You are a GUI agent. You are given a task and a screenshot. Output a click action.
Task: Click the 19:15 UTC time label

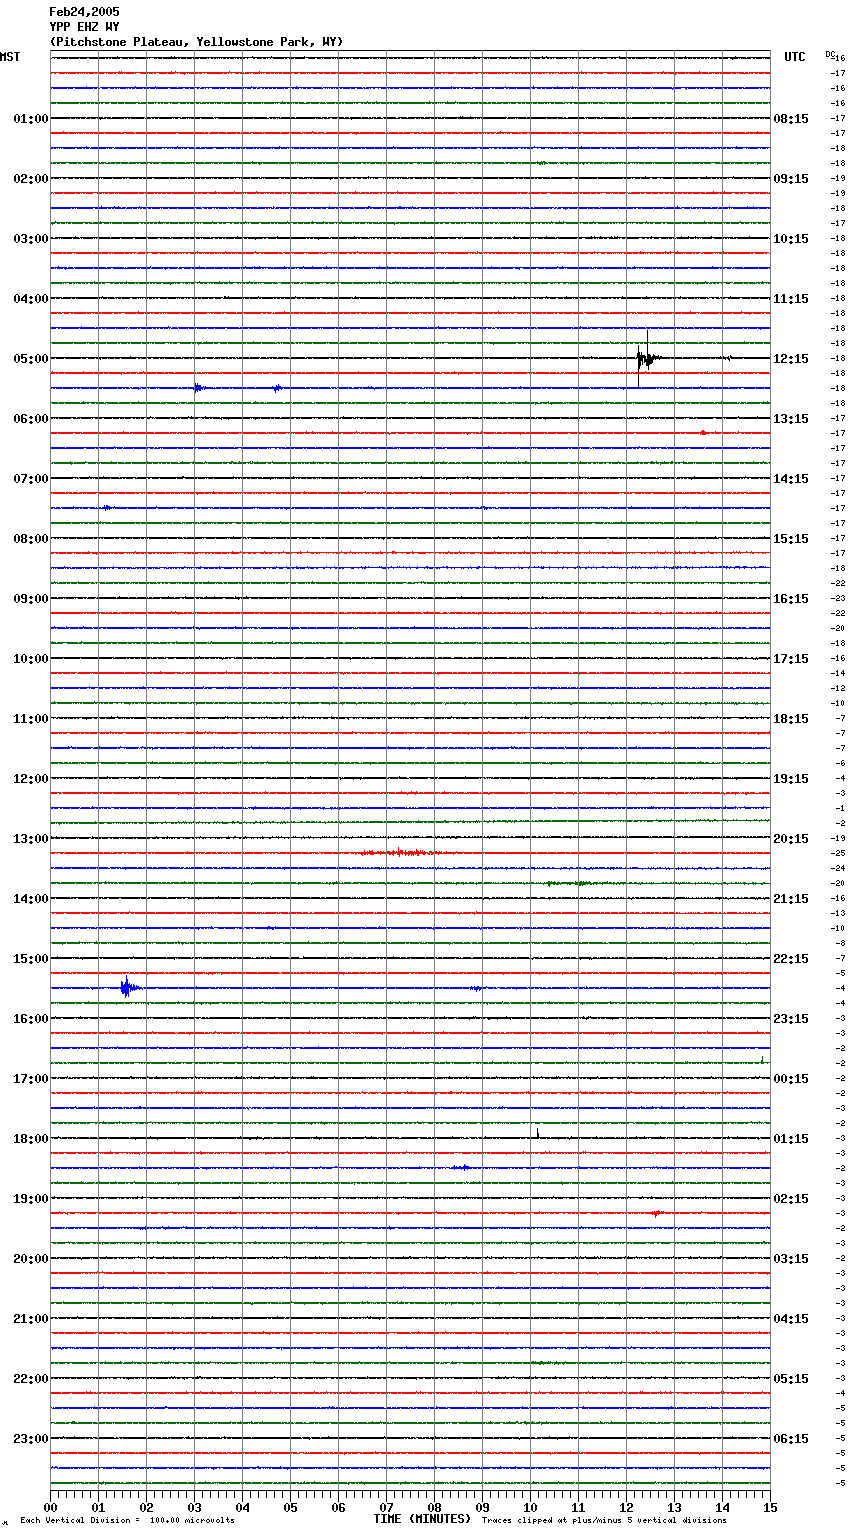[x=791, y=779]
